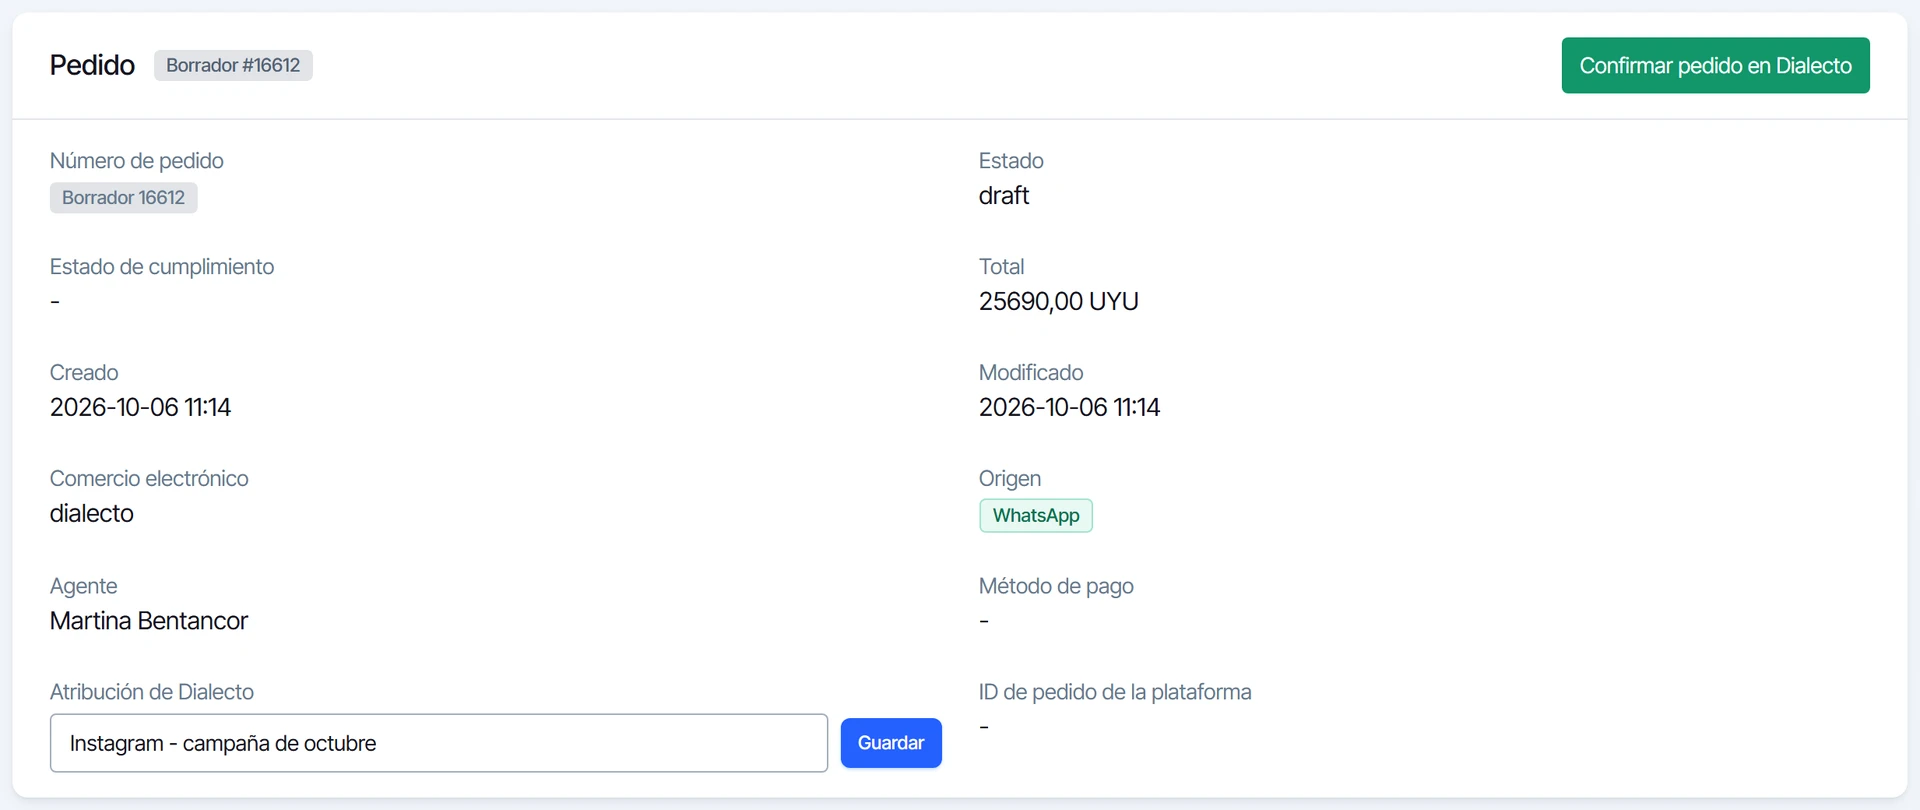Screen dimensions: 1920x810
Task: Click the Comercio electrónico label
Action: pyautogui.click(x=149, y=479)
